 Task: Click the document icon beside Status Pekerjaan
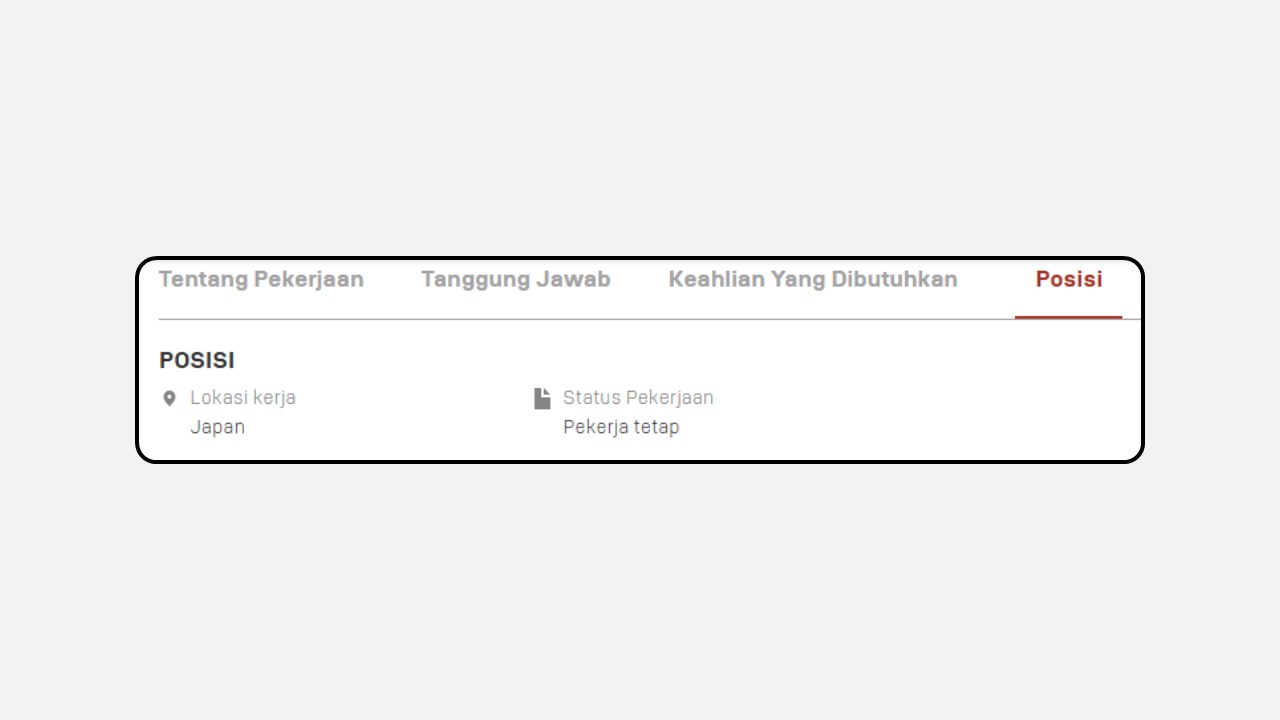[542, 398]
